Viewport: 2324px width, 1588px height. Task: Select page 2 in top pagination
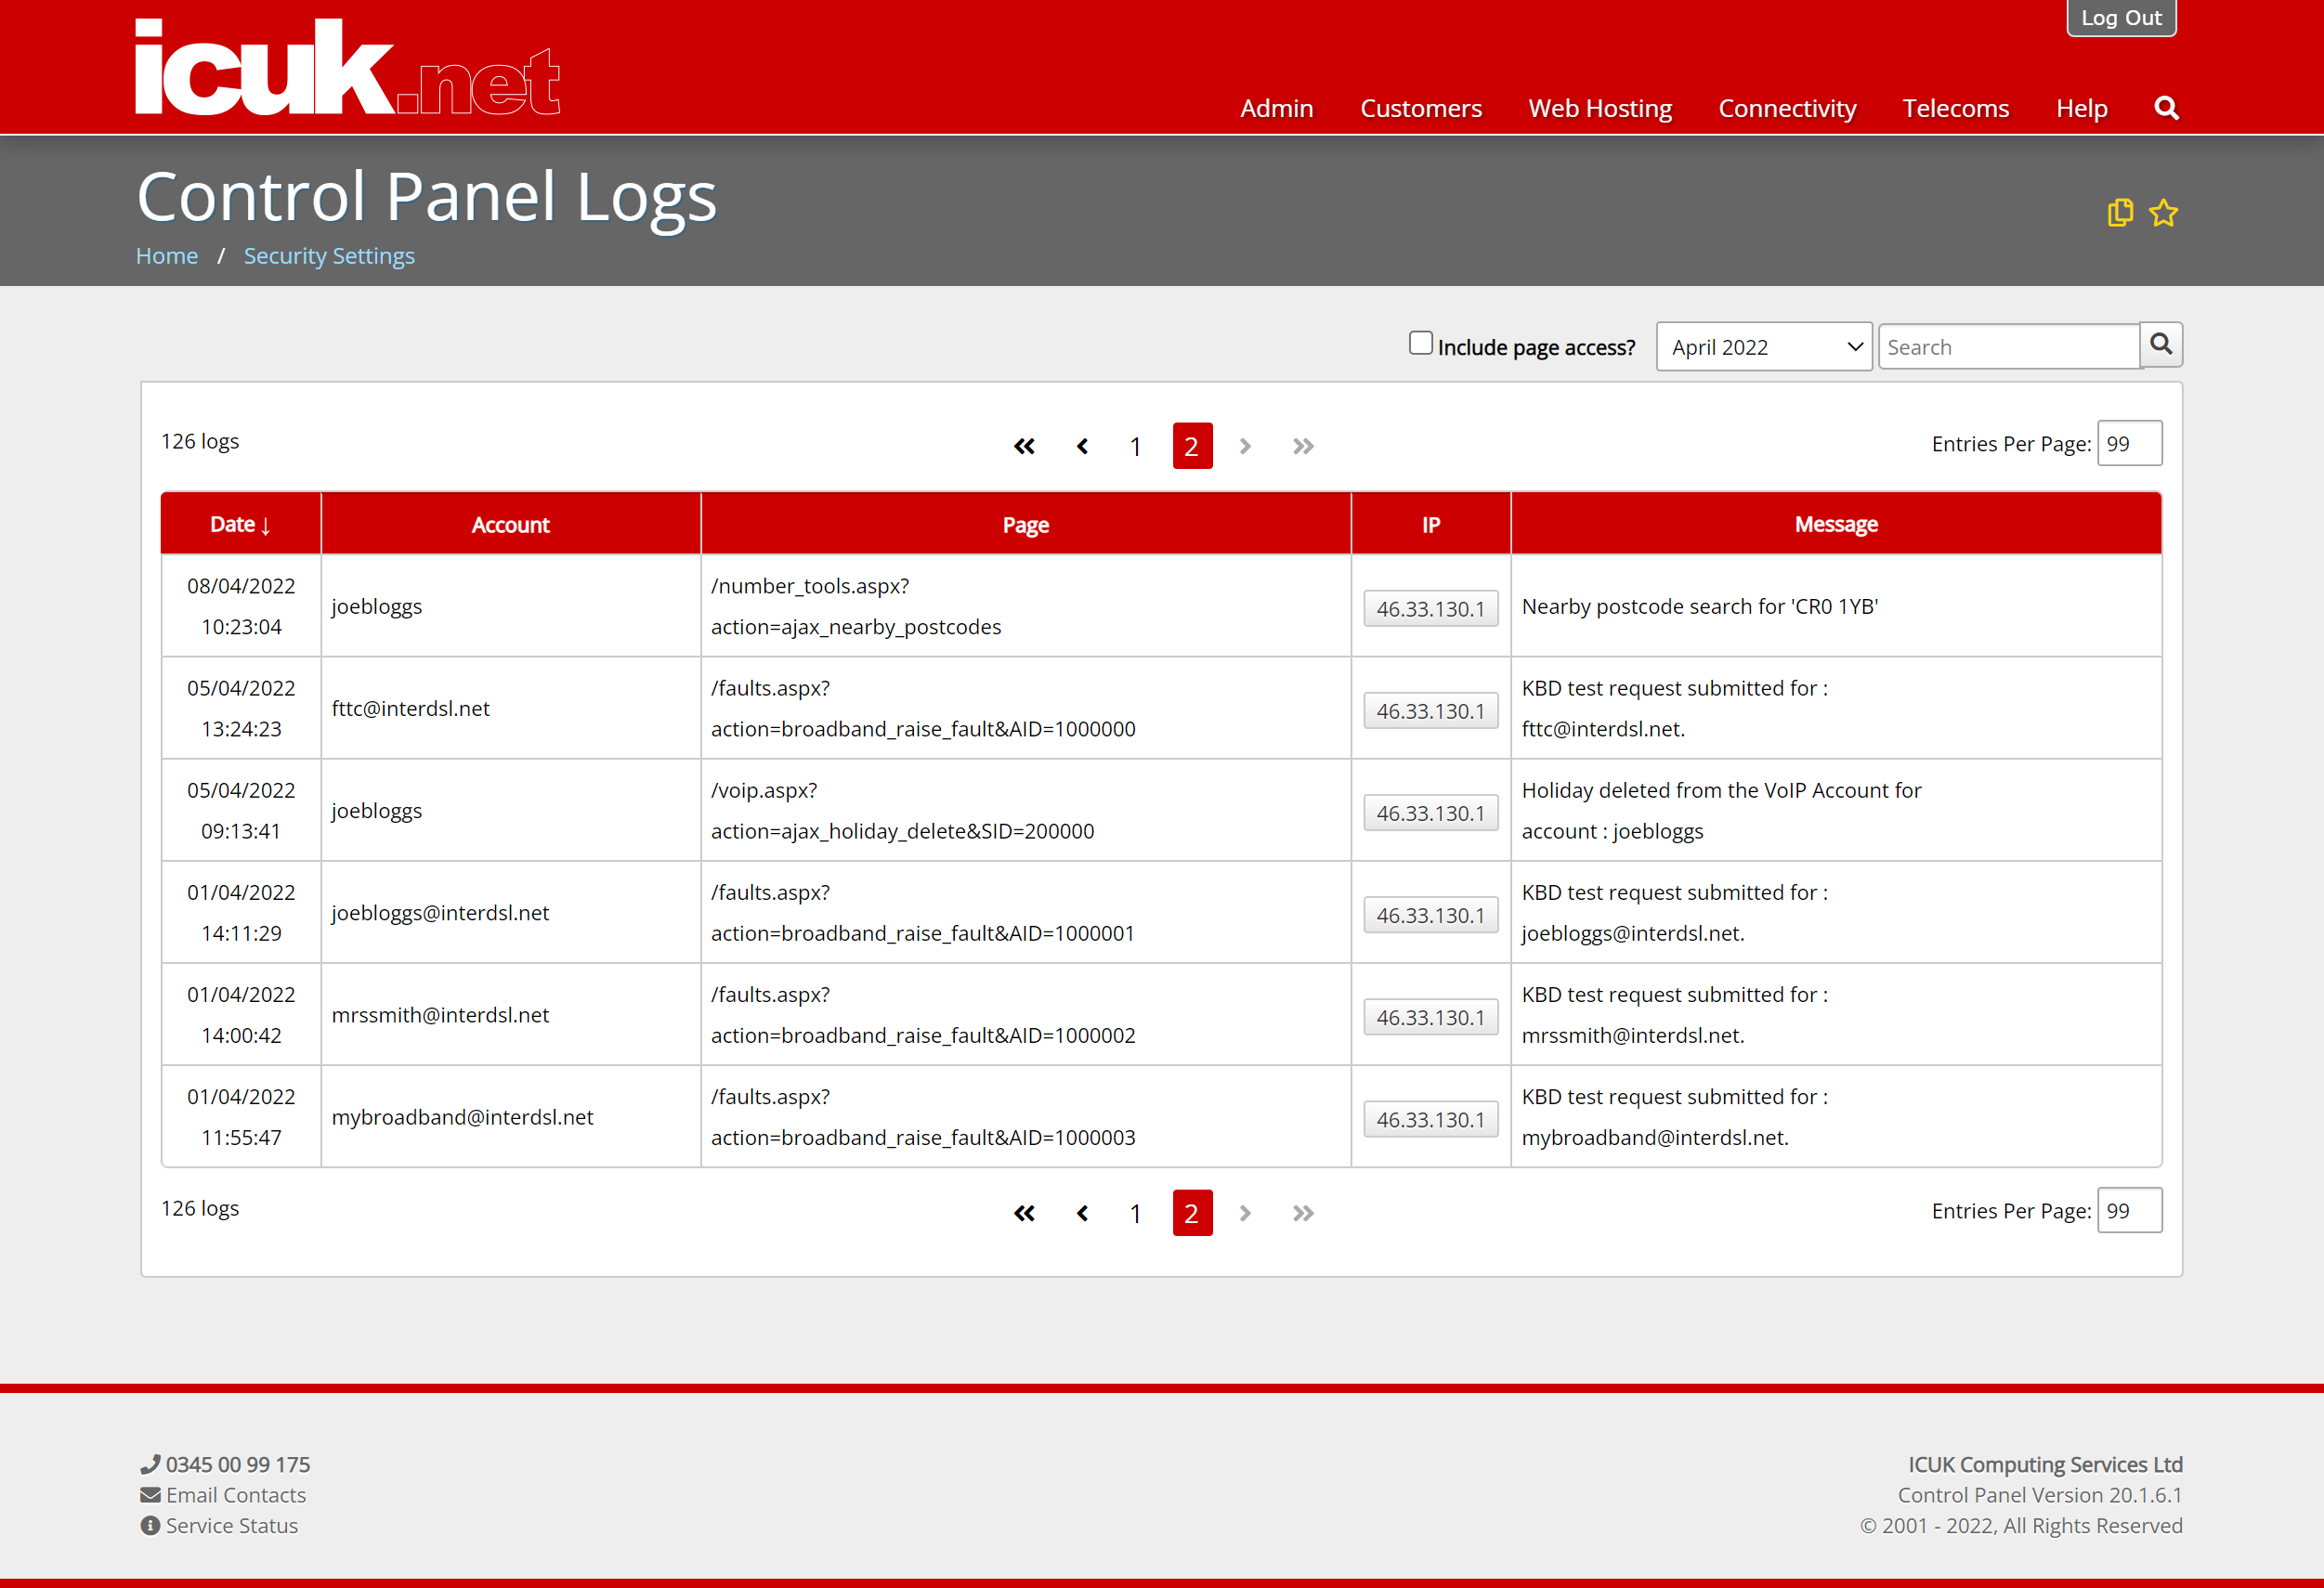[x=1192, y=446]
